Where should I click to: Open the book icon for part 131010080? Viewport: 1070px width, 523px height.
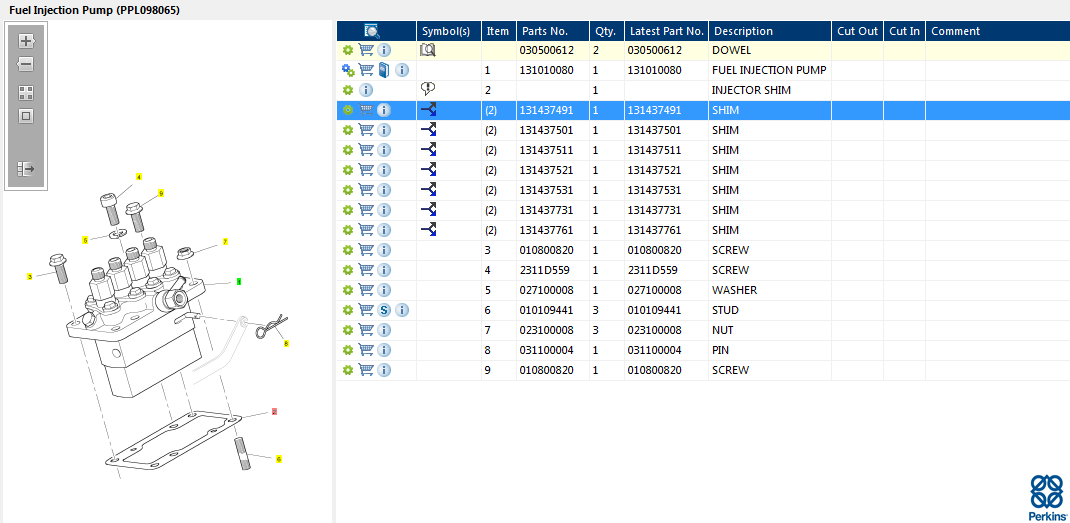384,70
